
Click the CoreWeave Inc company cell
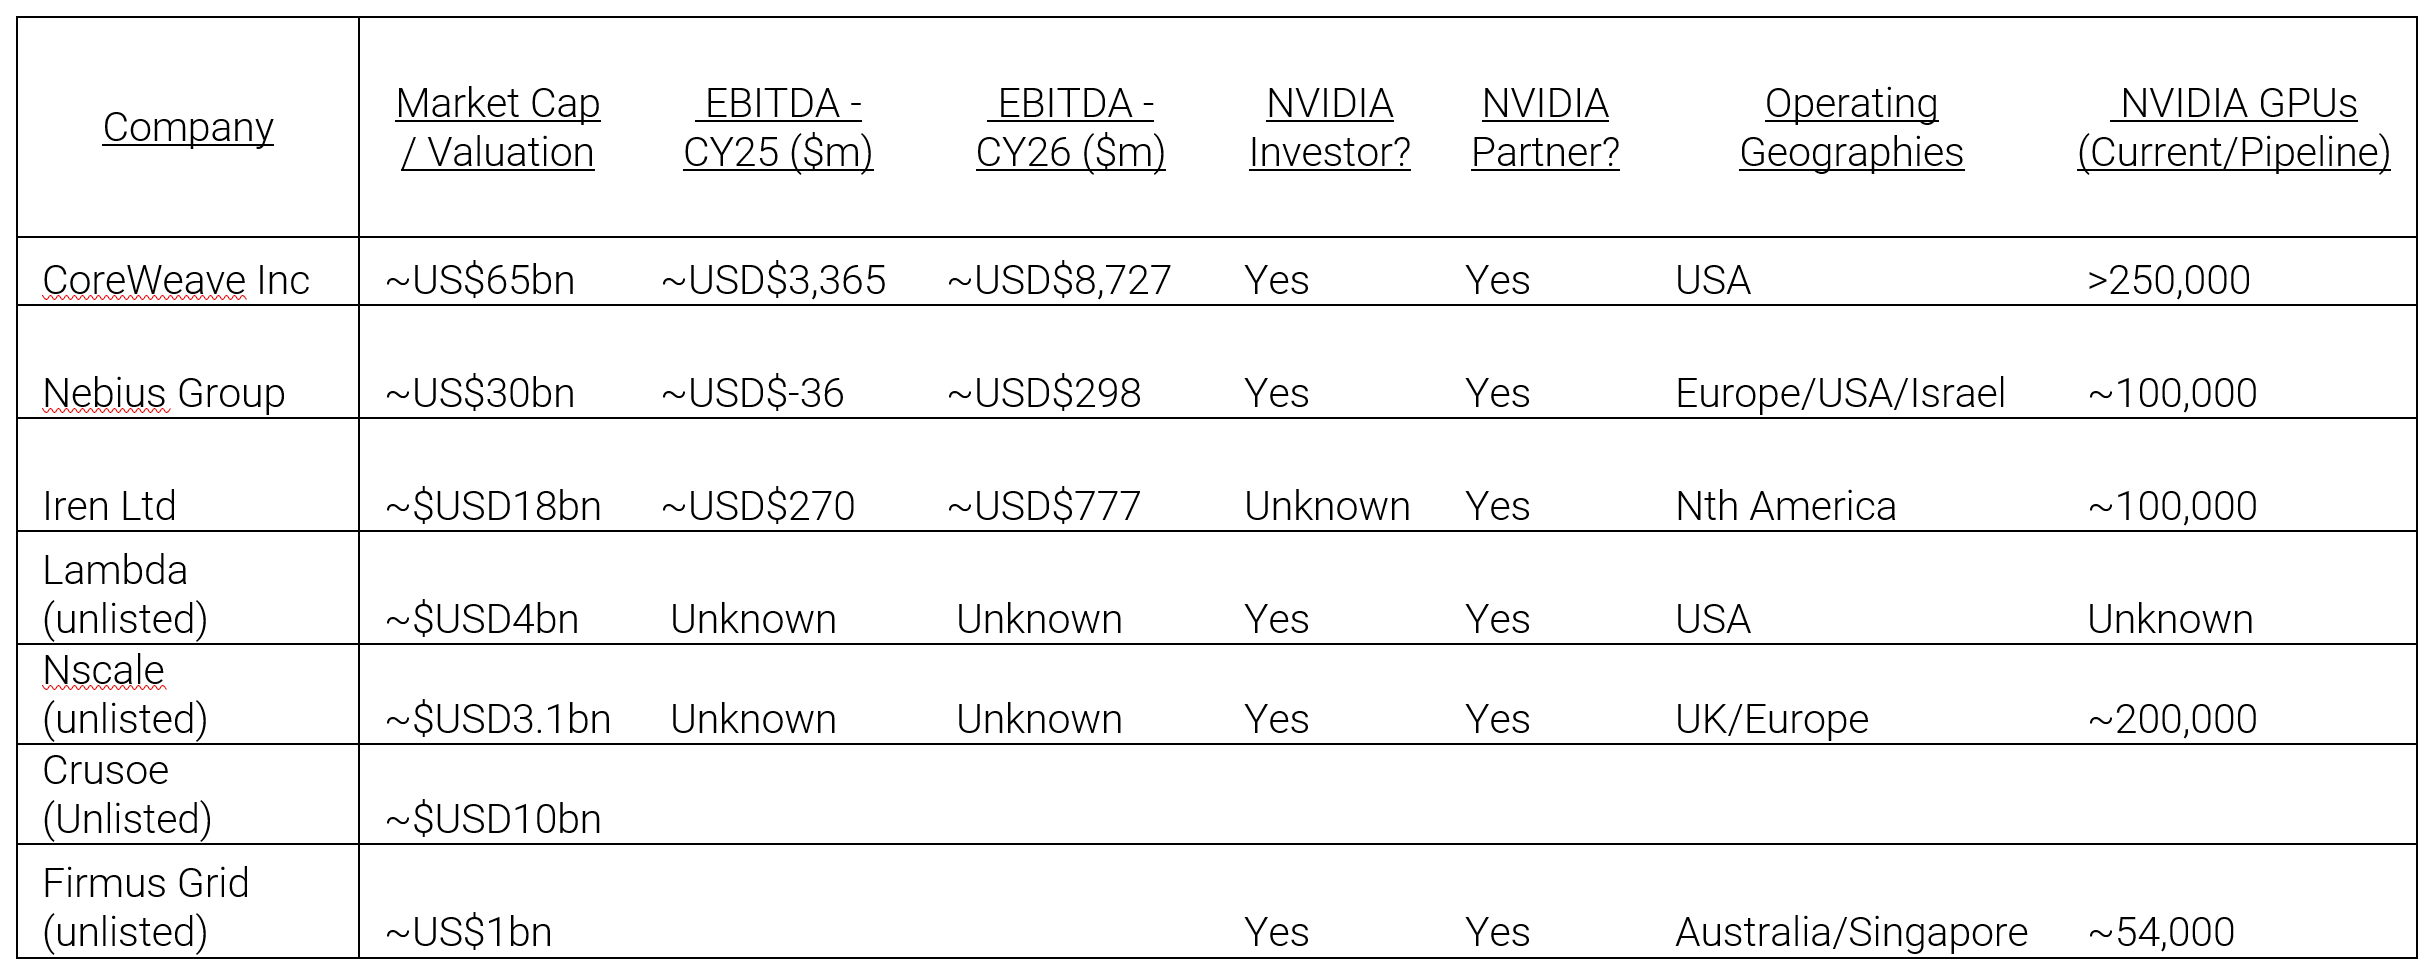pos(176,280)
